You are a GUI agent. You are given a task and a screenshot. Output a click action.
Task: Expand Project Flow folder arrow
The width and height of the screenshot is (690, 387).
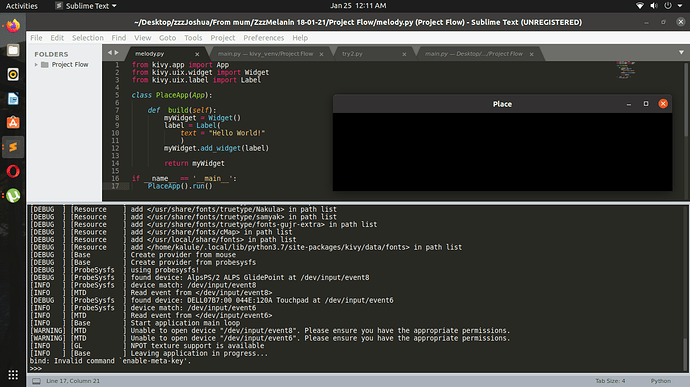(36, 65)
